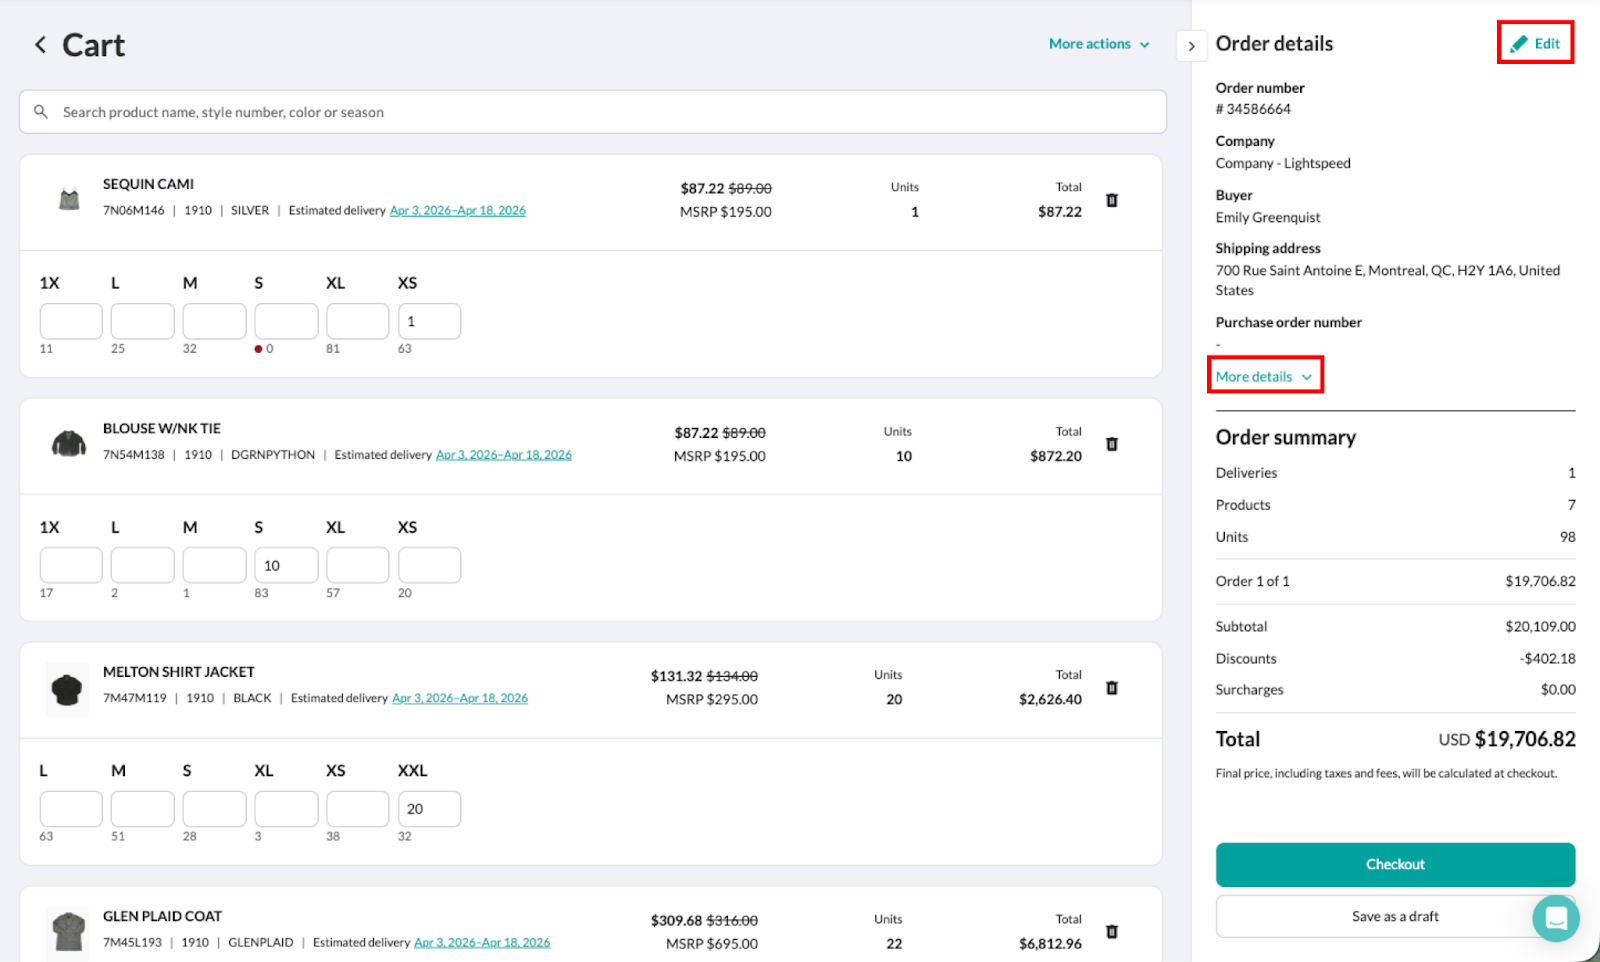1600x962 pixels.
Task: Save the order as a draft
Action: click(x=1394, y=915)
